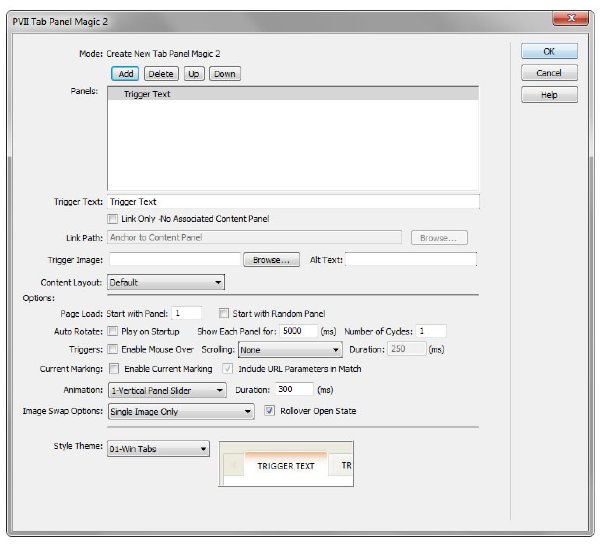Click the Alt Text input field
This screenshot has height=547, width=600.
coord(411,260)
